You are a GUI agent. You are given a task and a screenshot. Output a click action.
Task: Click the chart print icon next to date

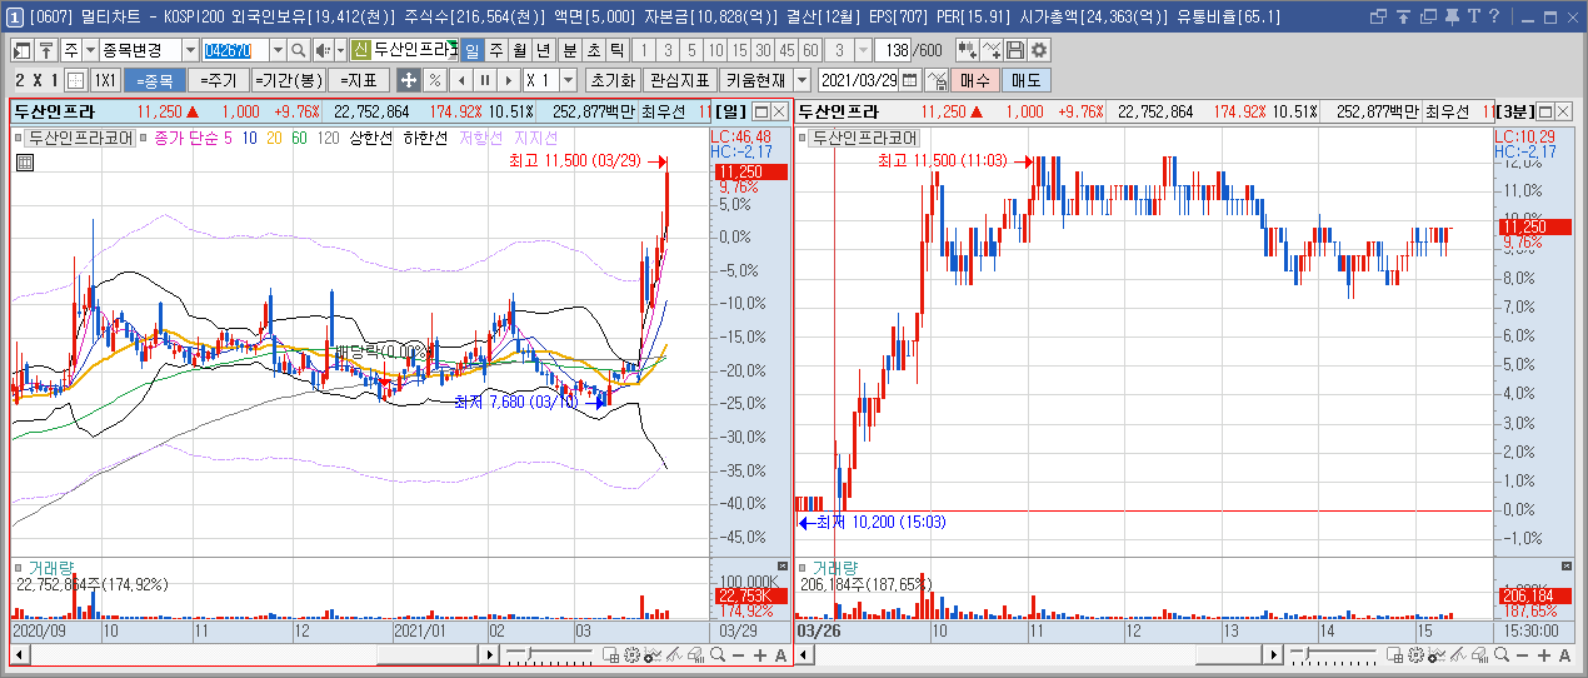pyautogui.click(x=937, y=81)
